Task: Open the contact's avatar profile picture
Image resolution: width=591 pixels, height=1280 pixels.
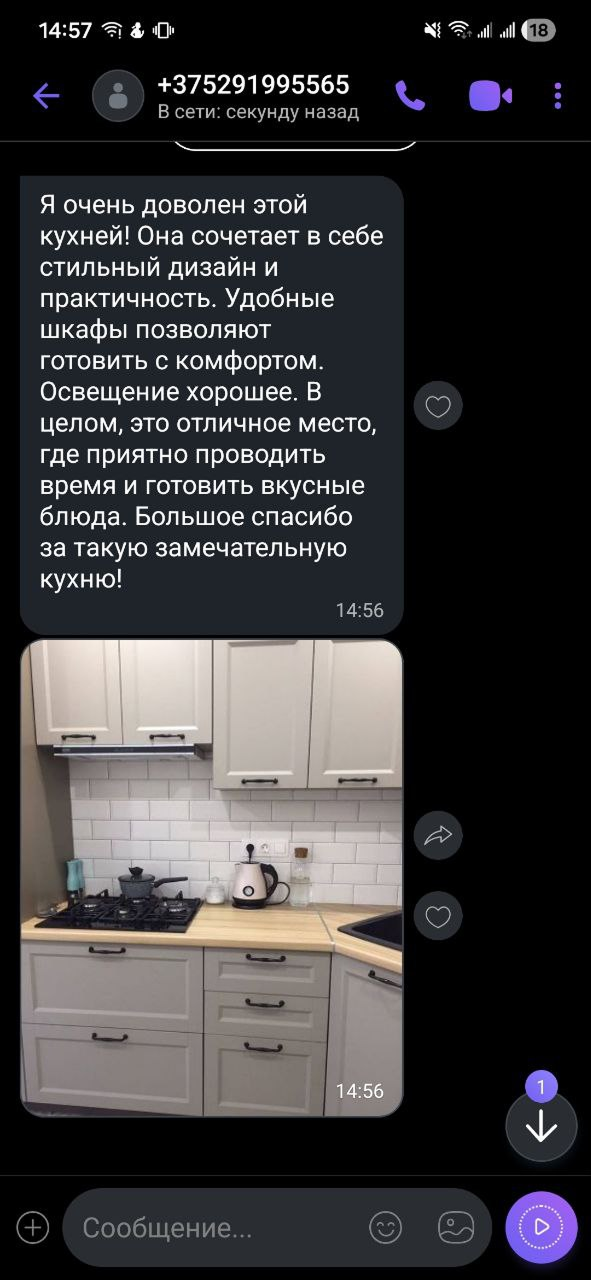Action: point(118,96)
